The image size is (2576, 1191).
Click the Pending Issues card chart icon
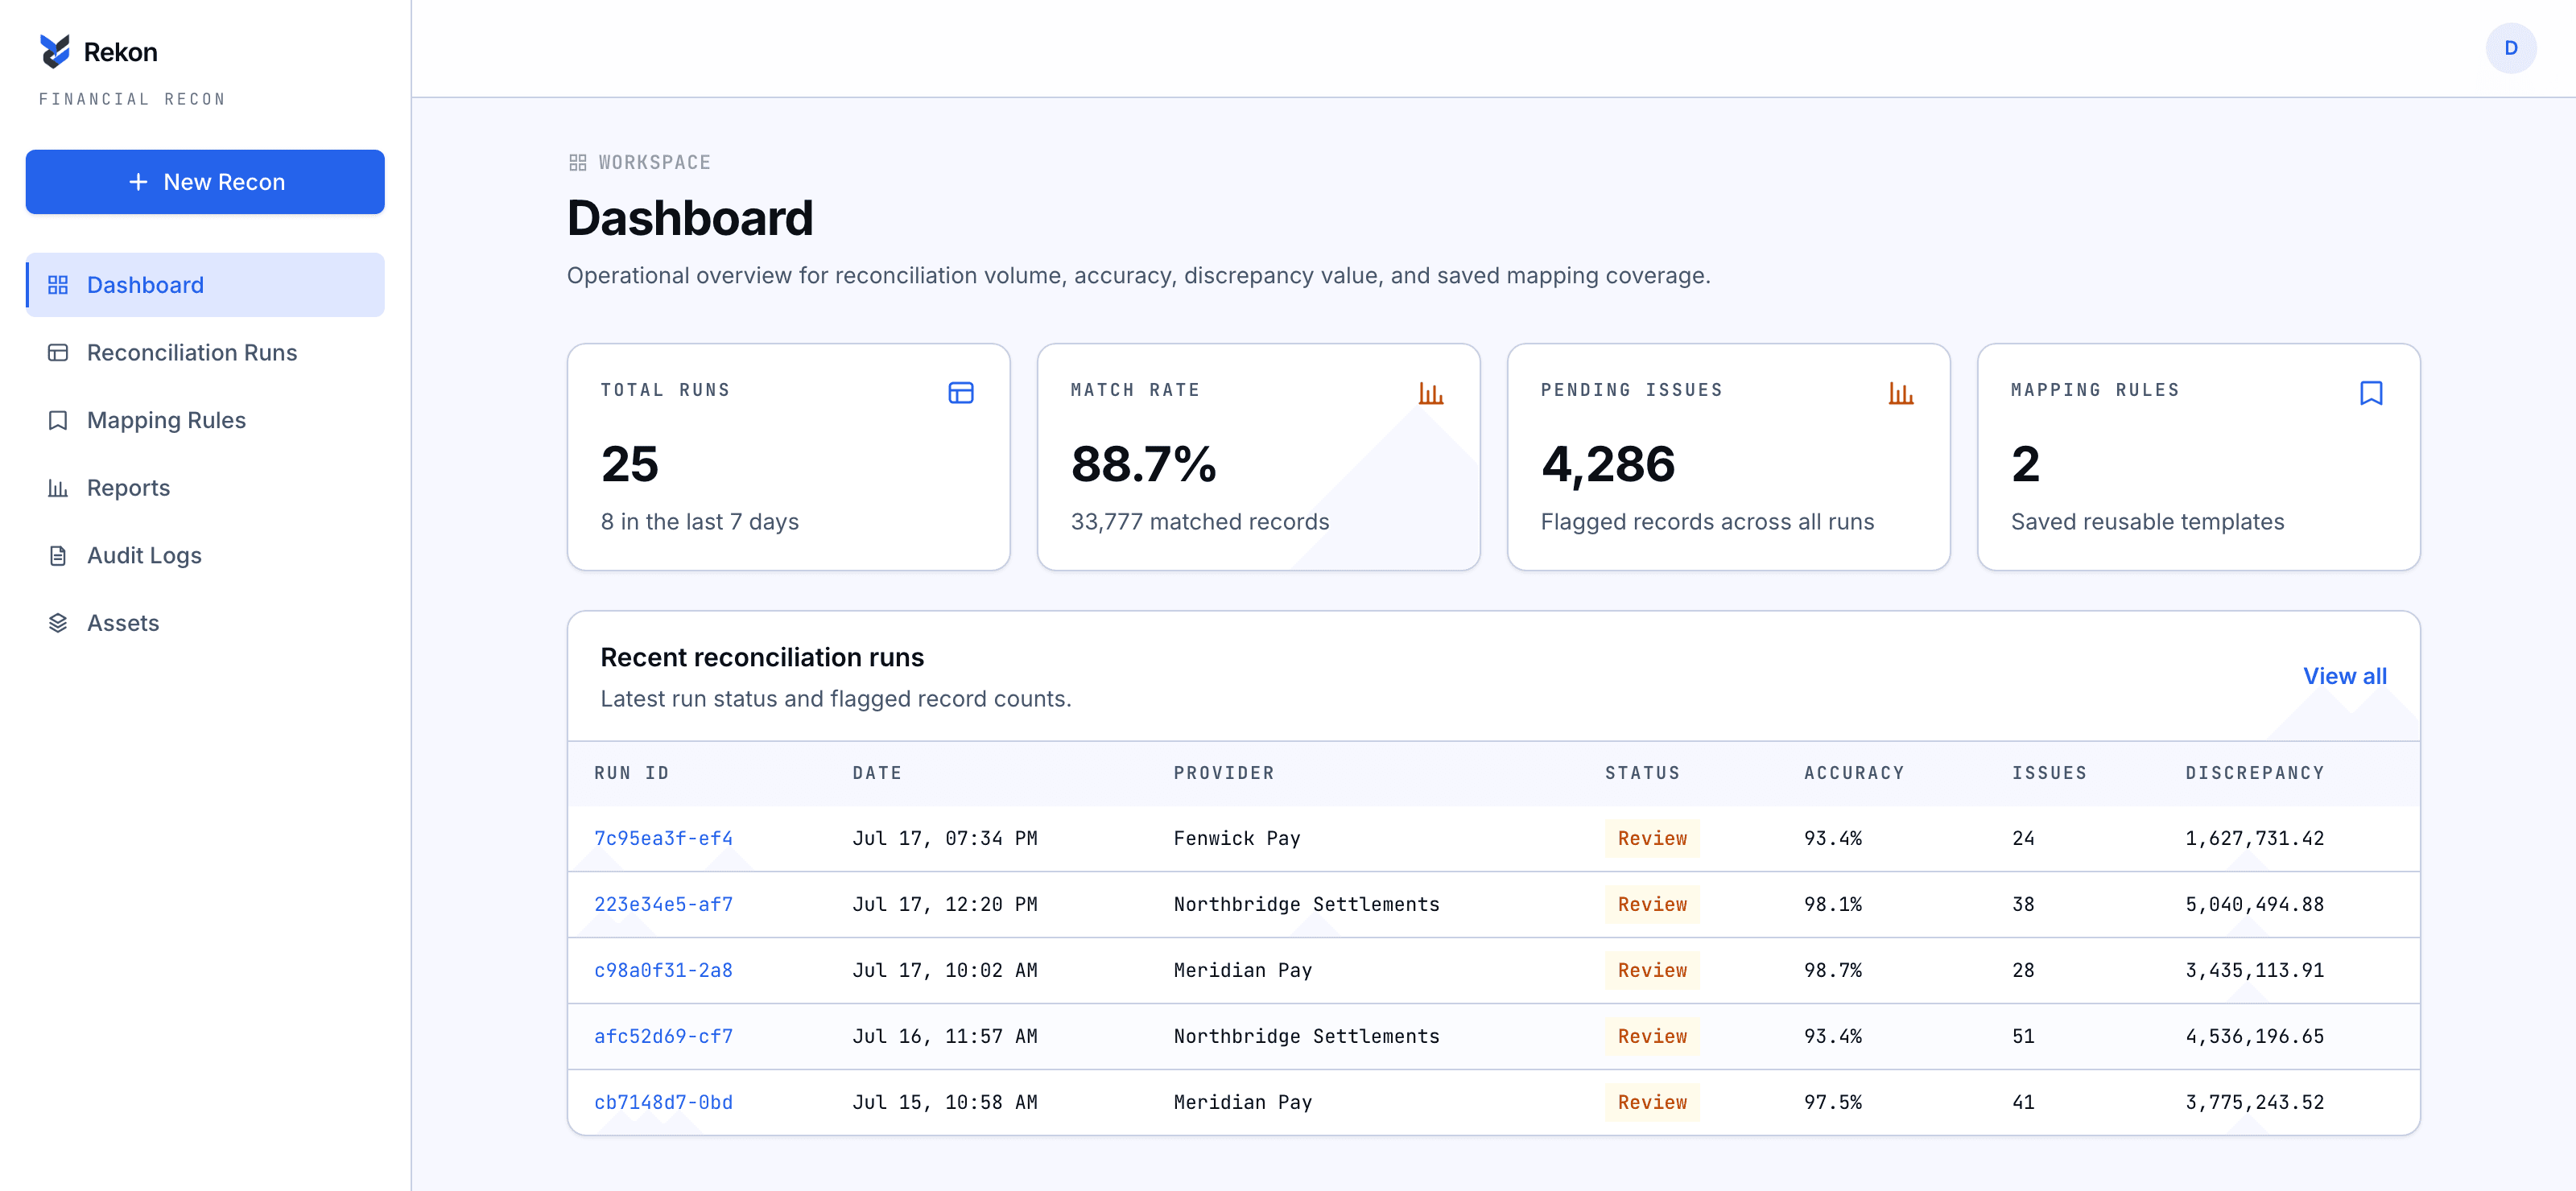[x=1900, y=393]
